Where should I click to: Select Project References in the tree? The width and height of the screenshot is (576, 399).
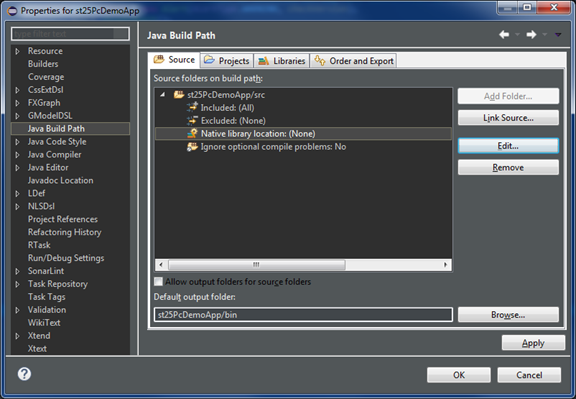pyautogui.click(x=63, y=219)
